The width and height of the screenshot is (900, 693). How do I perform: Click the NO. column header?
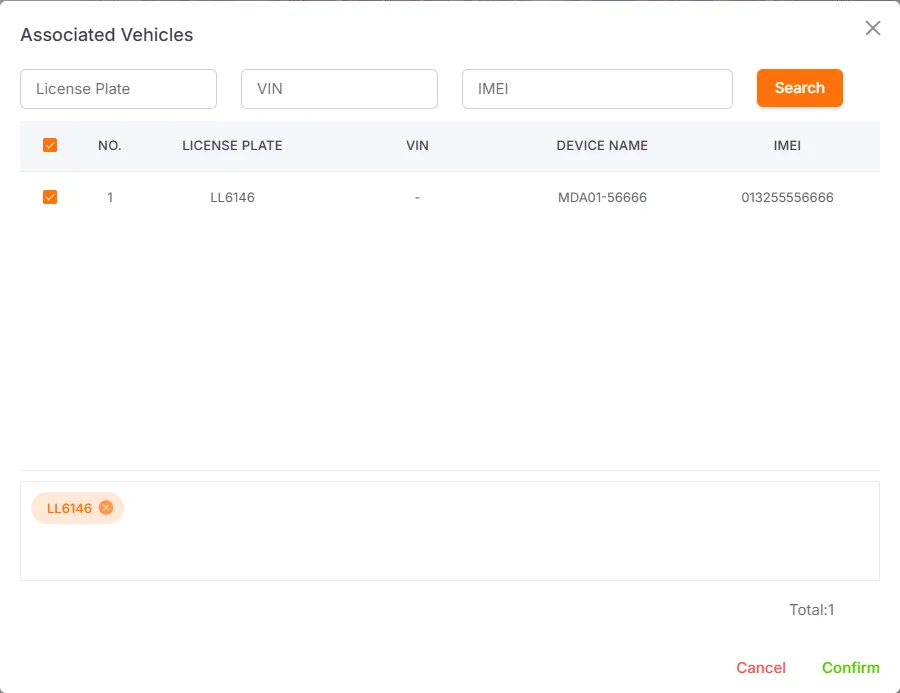pyautogui.click(x=109, y=145)
